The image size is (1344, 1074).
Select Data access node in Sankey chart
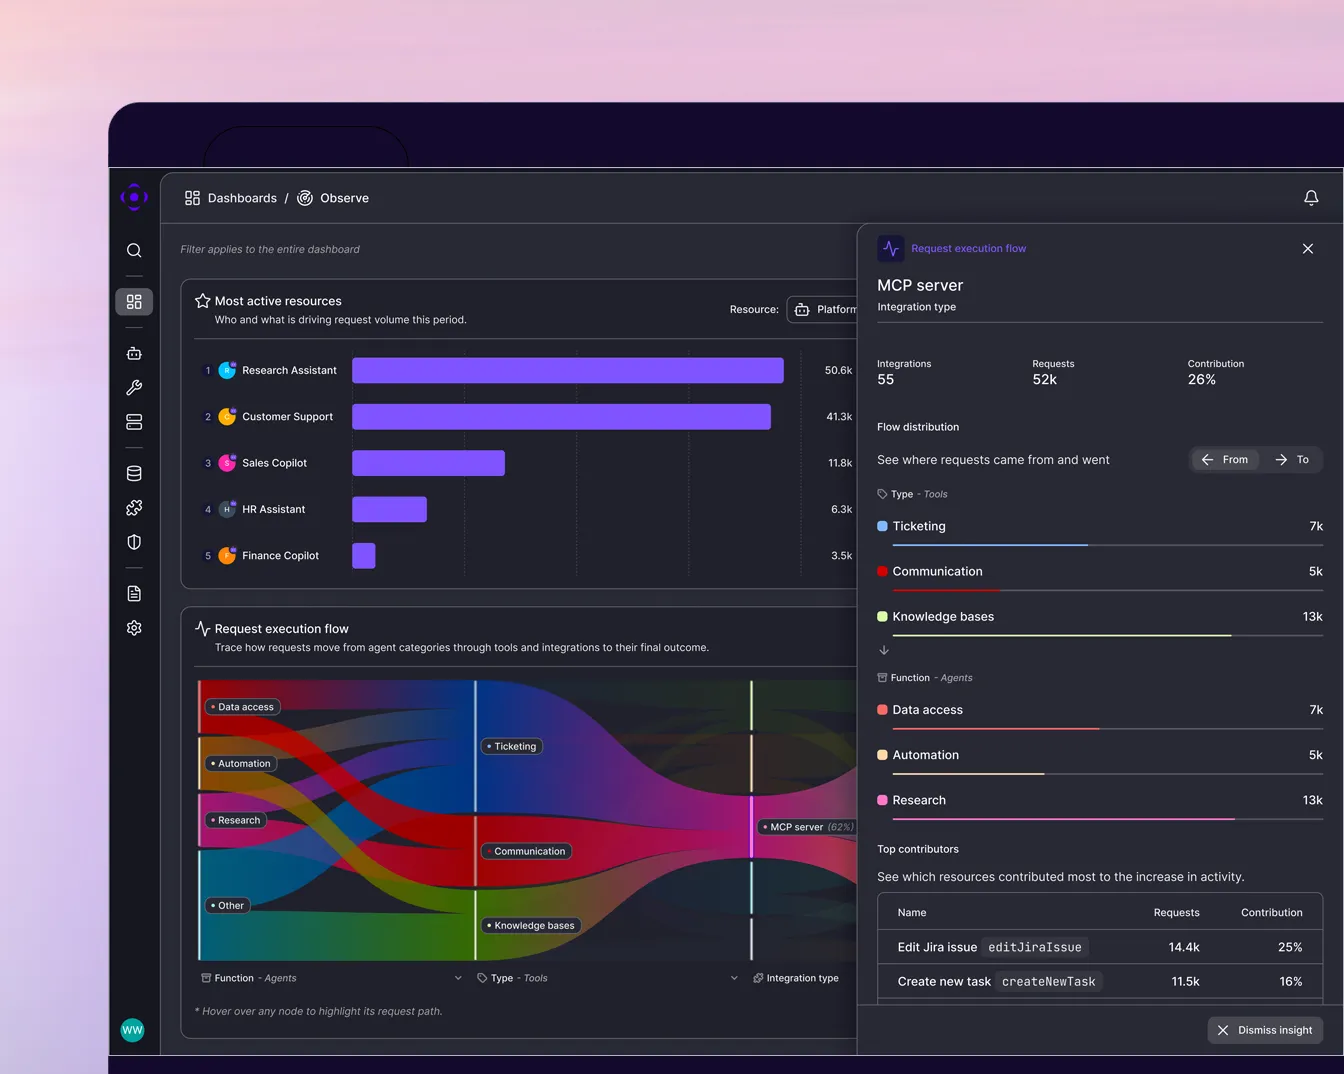click(243, 707)
